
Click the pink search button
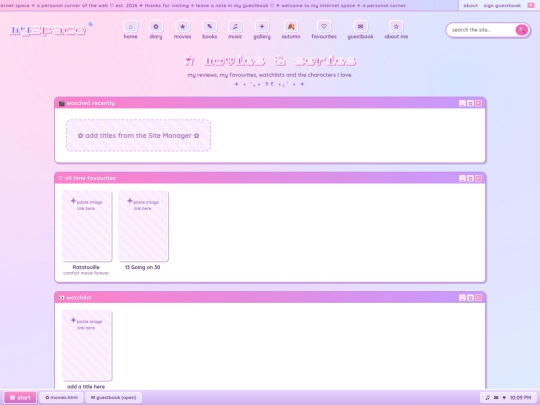(x=521, y=30)
